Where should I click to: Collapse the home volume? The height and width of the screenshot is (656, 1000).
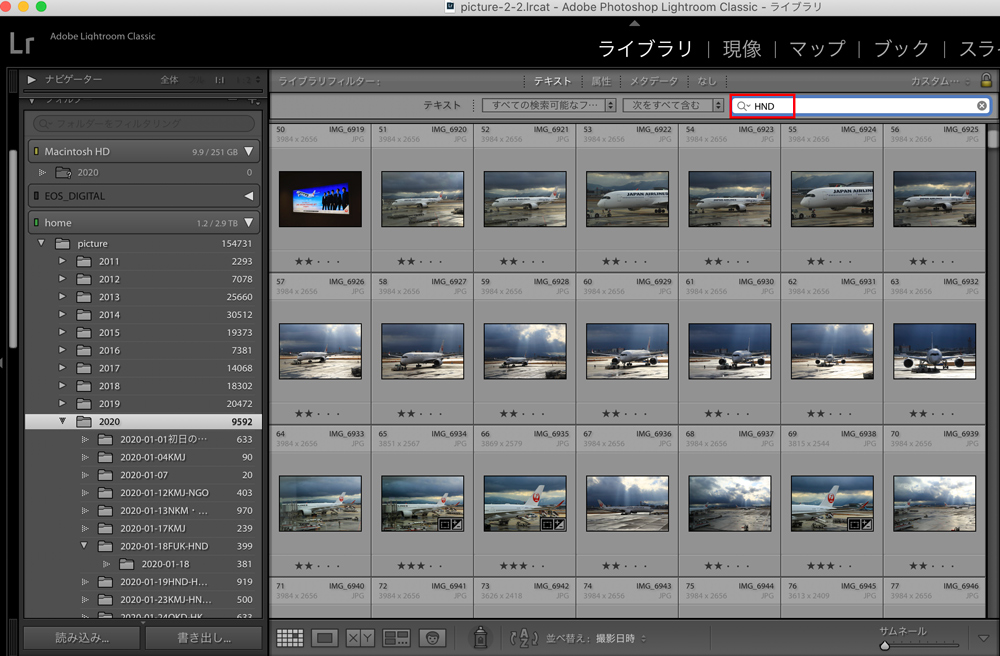pyautogui.click(x=249, y=222)
